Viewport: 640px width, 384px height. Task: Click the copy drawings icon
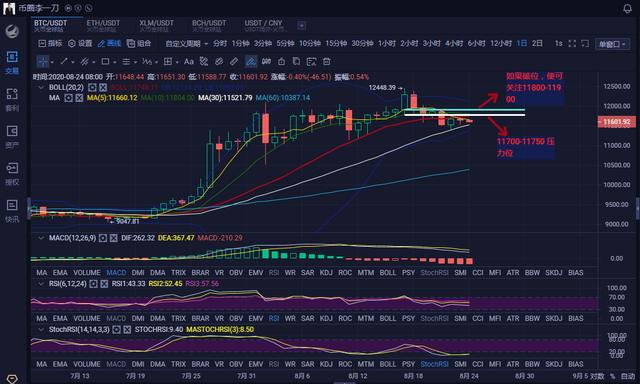(296, 62)
